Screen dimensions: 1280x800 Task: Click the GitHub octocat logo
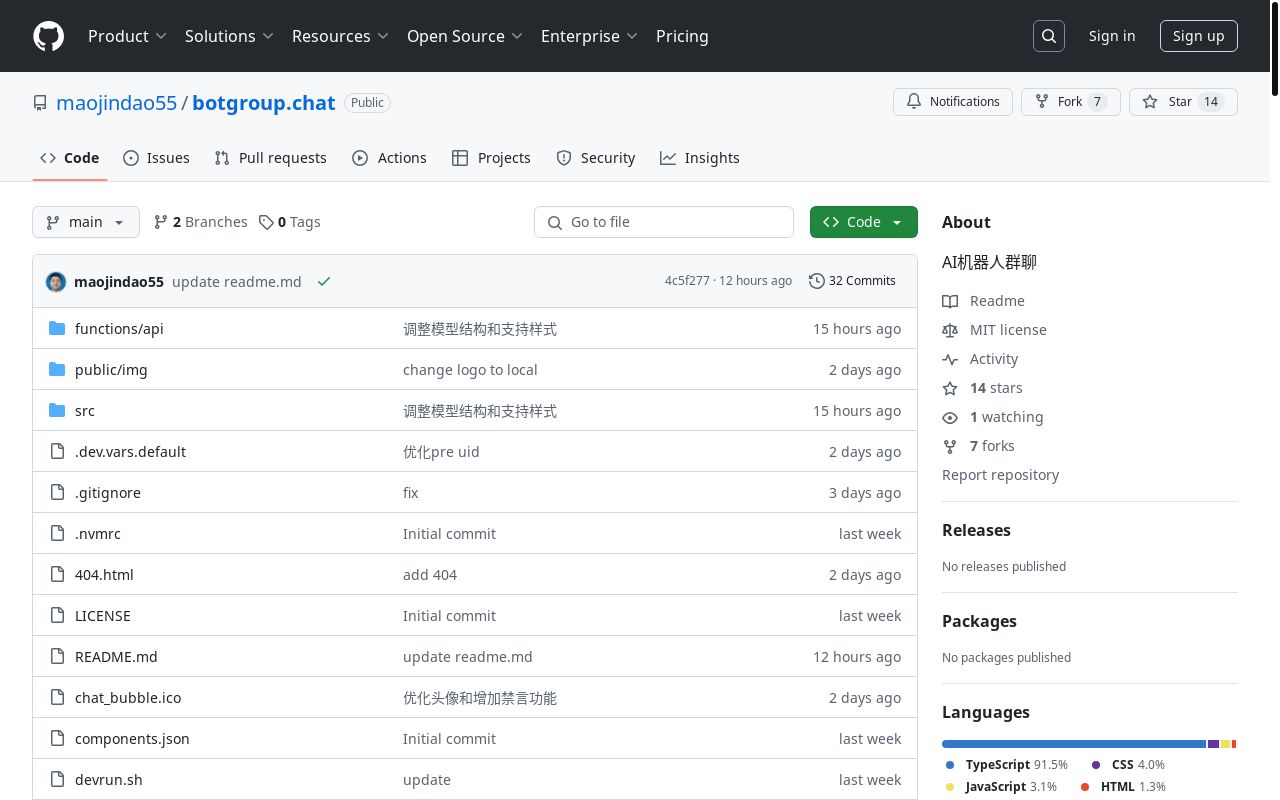[x=48, y=36]
